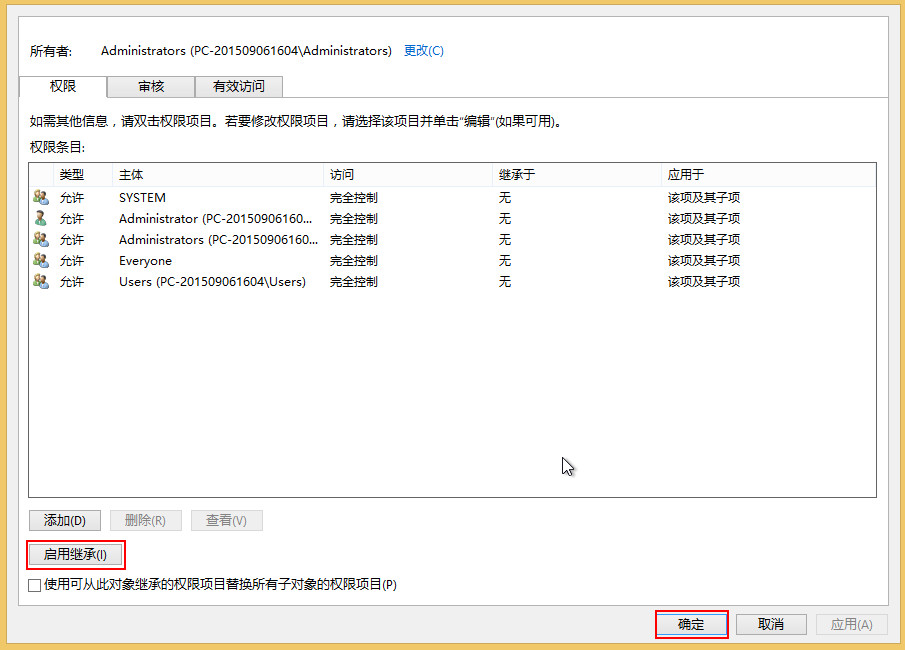
Task: Click the group icon next to Everyone
Action: pyautogui.click(x=41, y=260)
